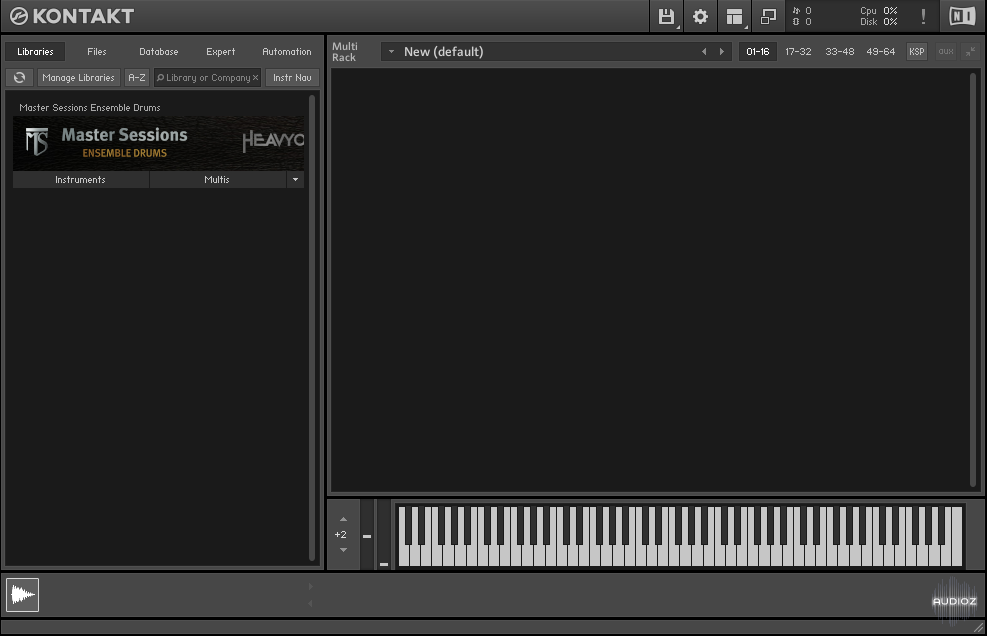Open the Automation tab
Screen dimensions: 987x636
click(286, 52)
